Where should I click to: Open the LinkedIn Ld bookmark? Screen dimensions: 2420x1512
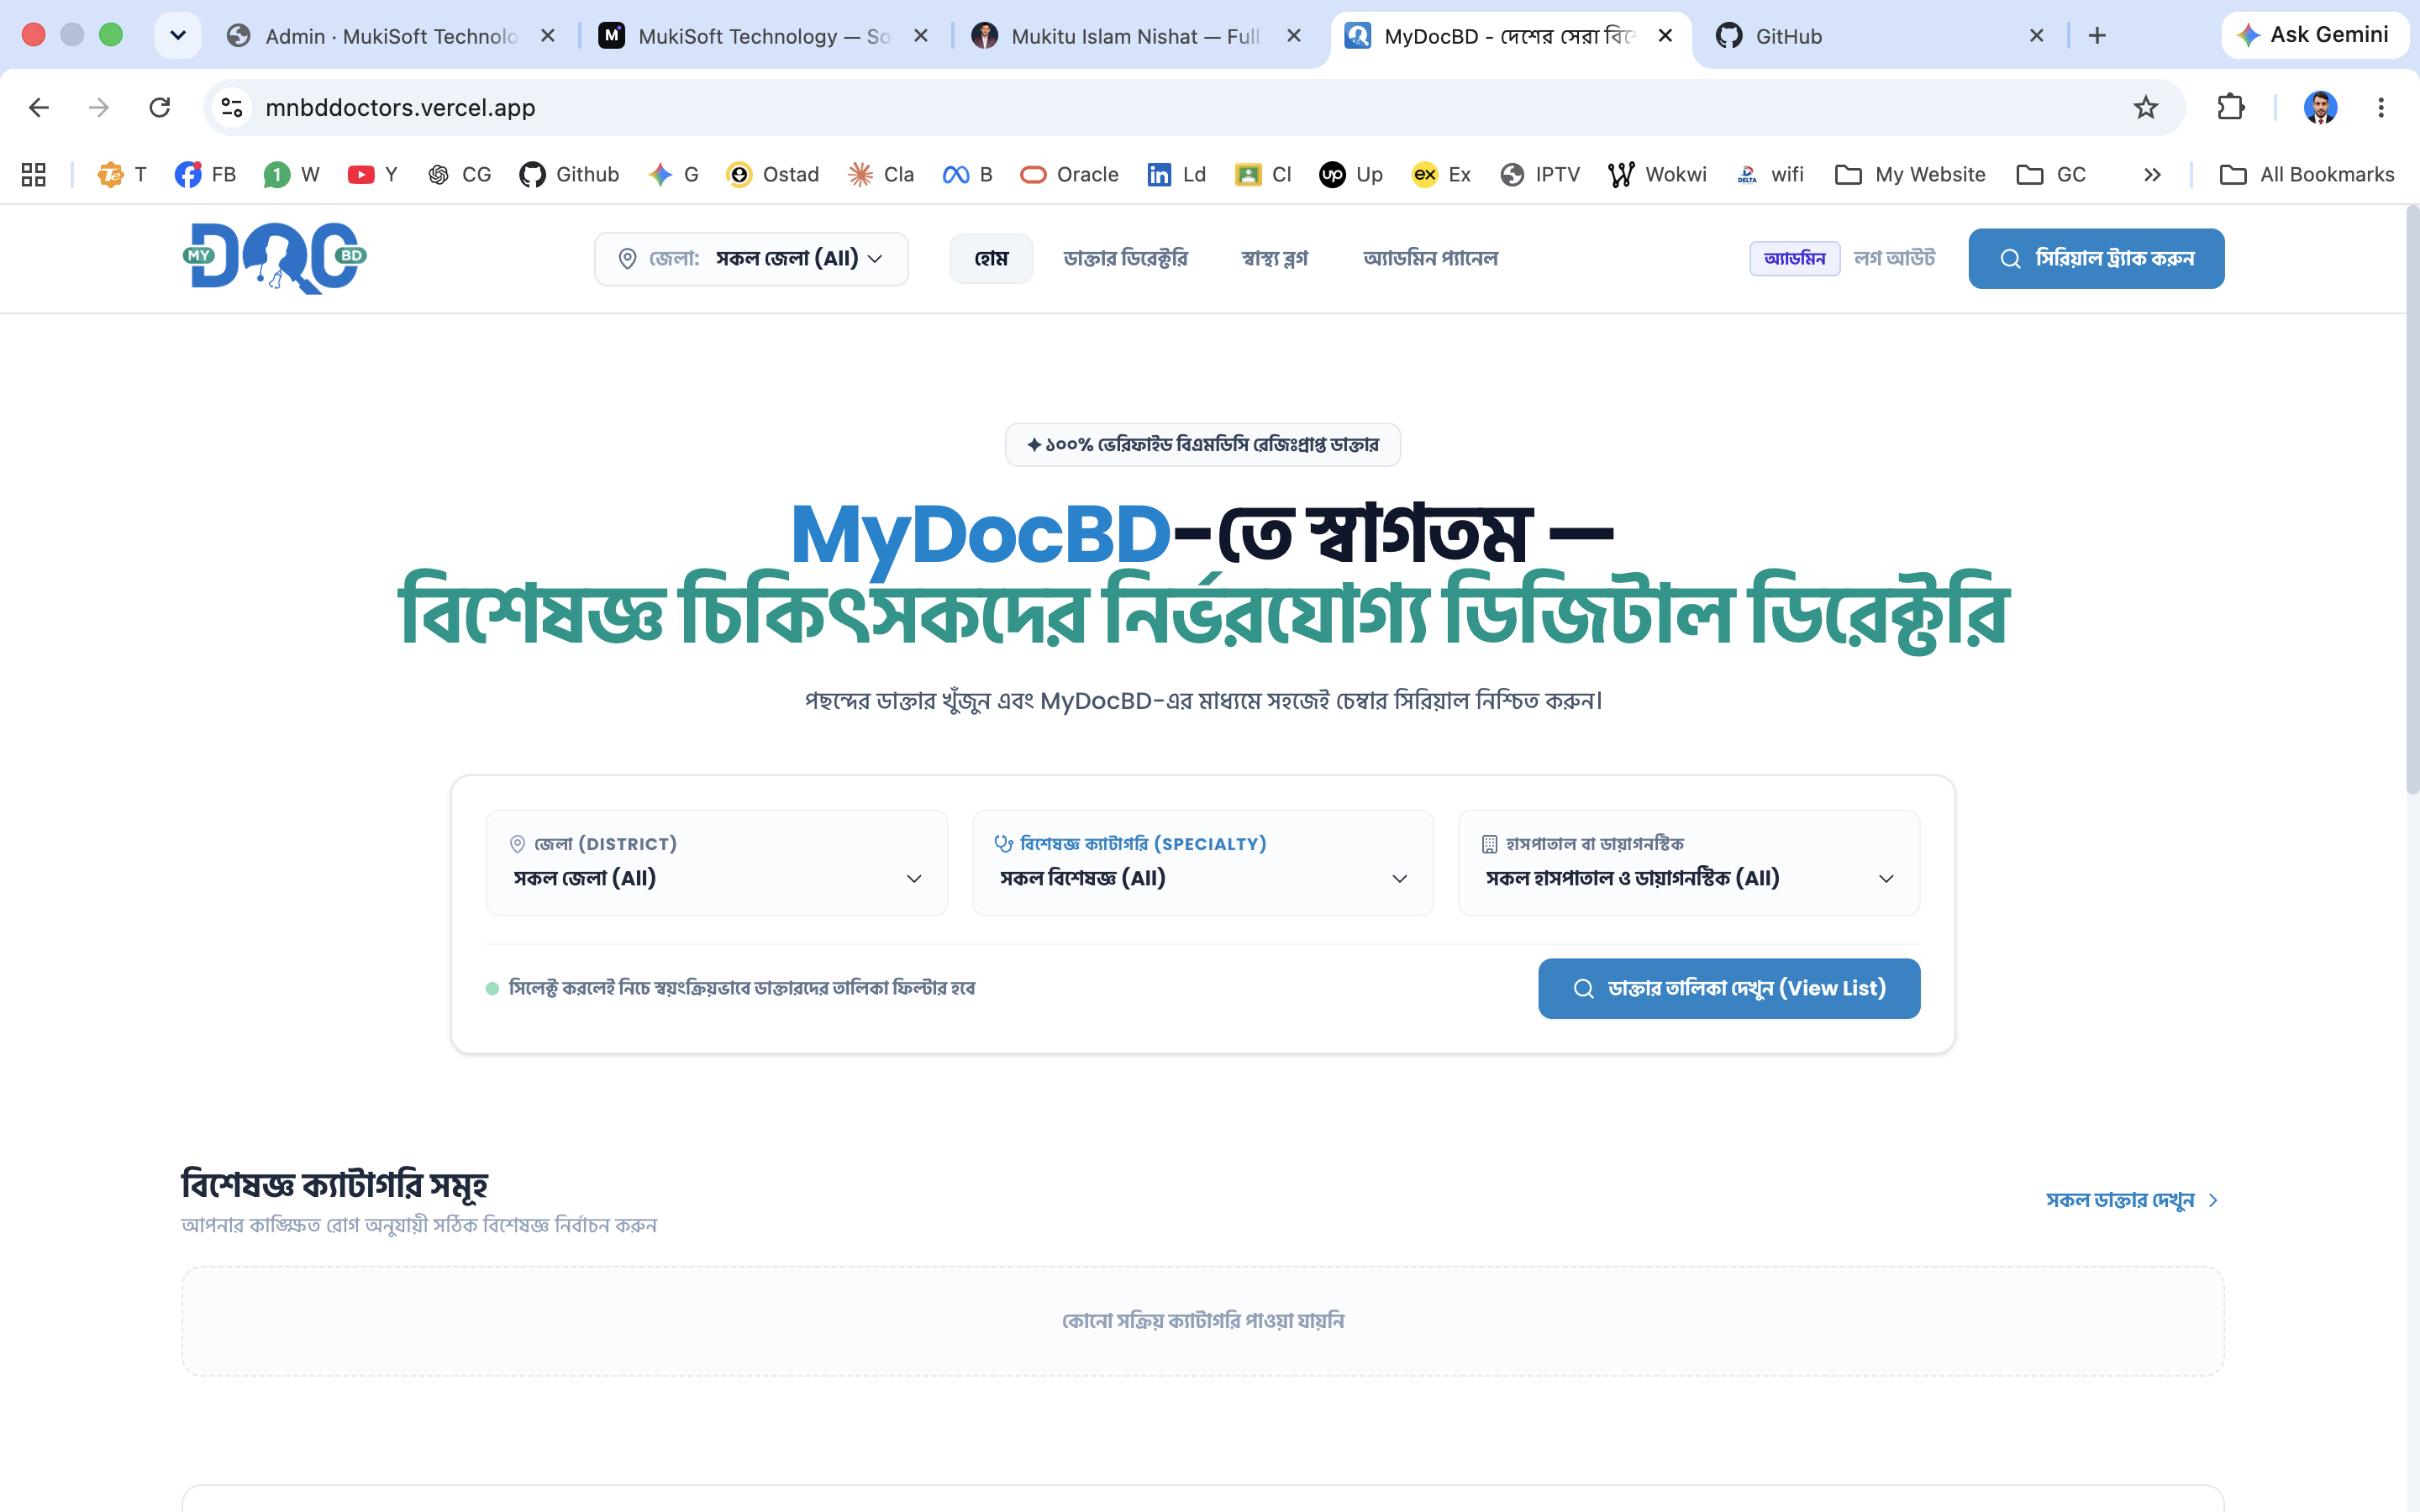click(1177, 174)
